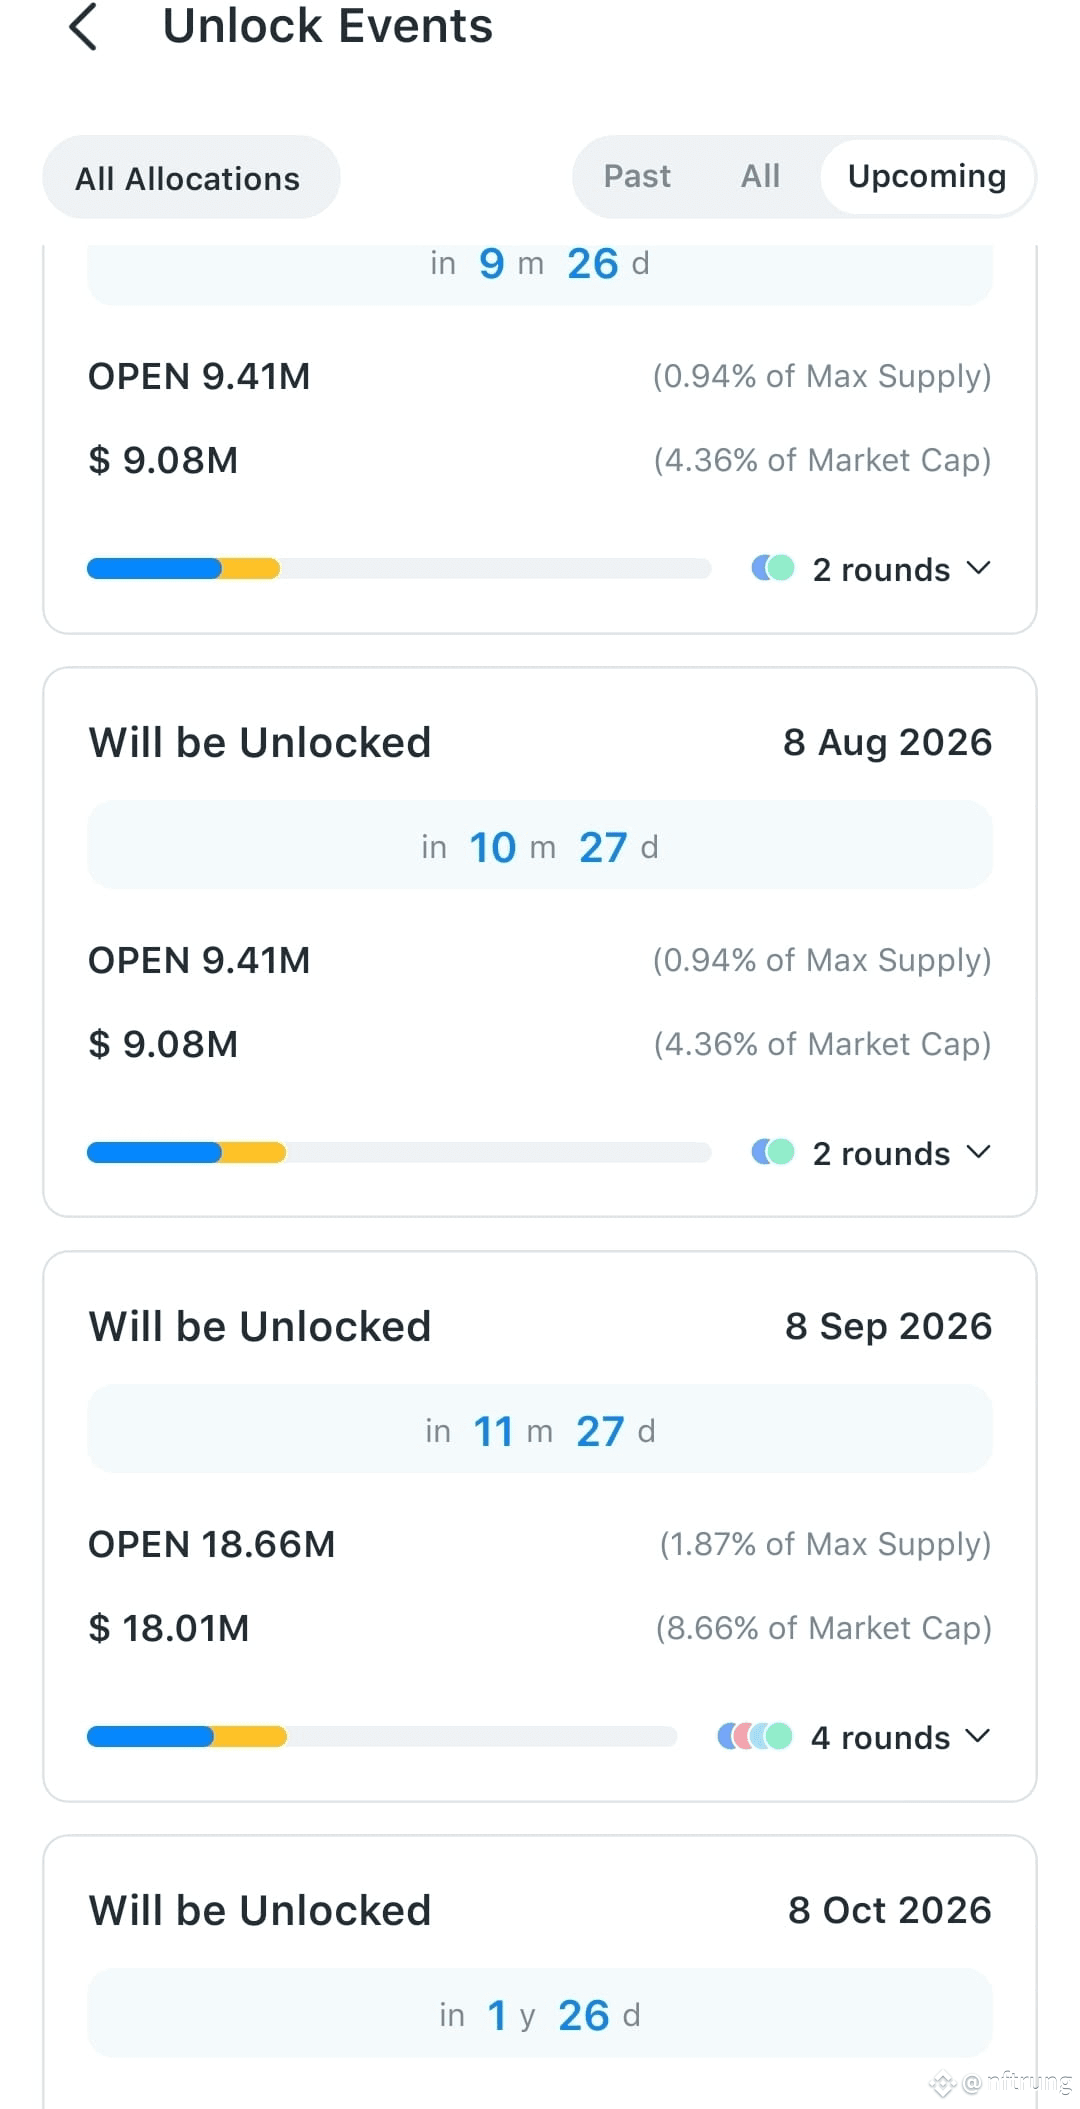Tap progress bar on 8 Aug 2026 card

click(x=399, y=1153)
